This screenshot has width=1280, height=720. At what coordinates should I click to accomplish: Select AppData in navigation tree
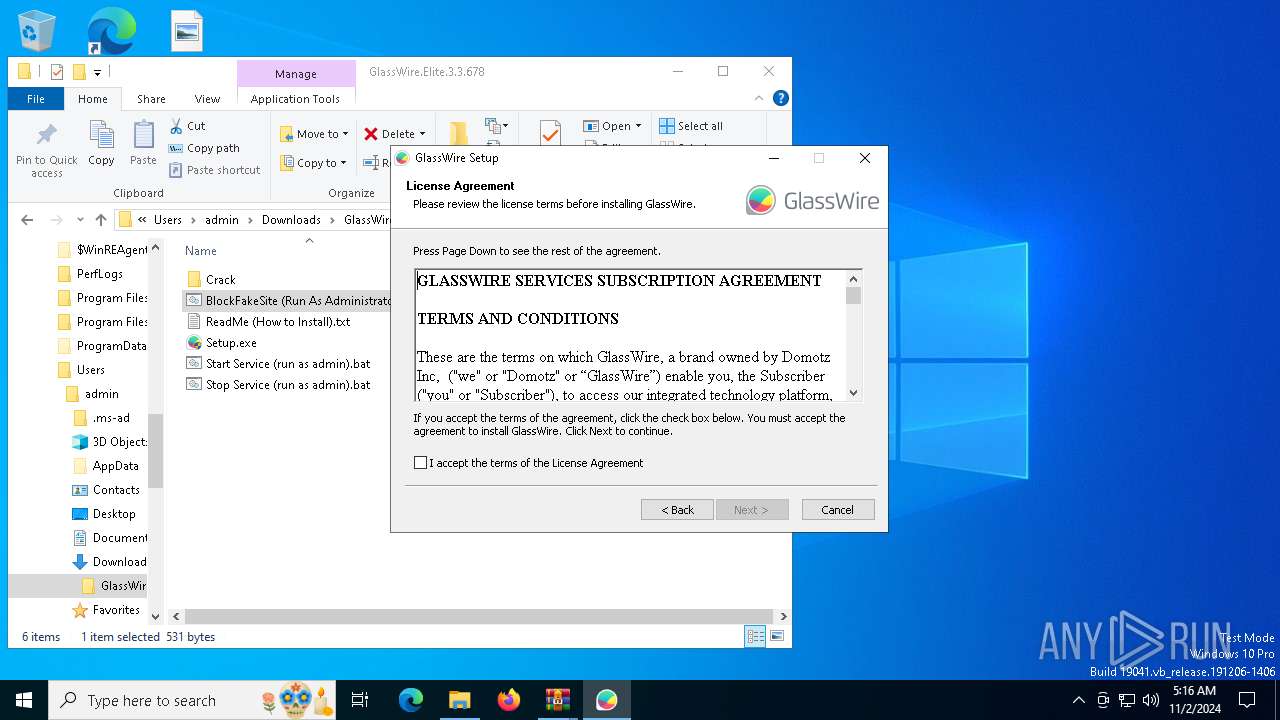(115, 466)
